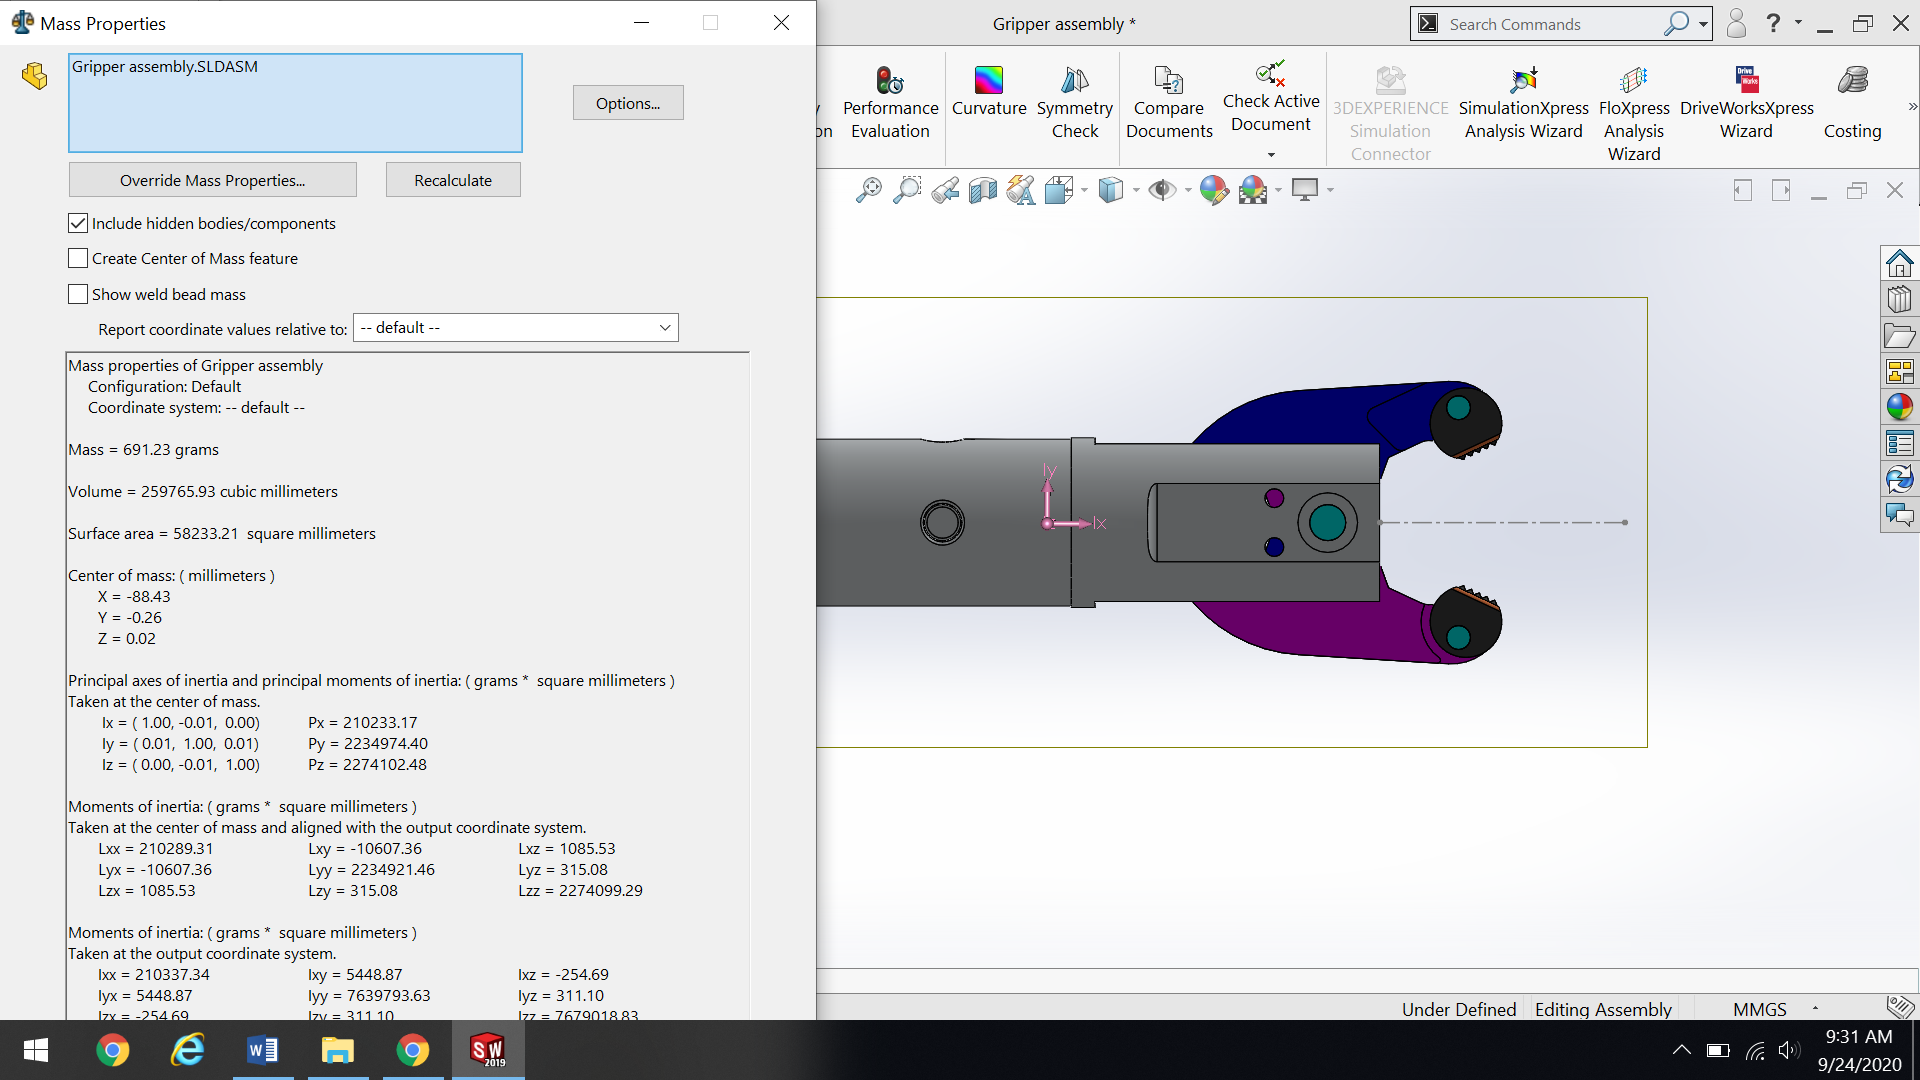Click in the Search Commands field
This screenshot has width=1920, height=1080.
point(1550,24)
